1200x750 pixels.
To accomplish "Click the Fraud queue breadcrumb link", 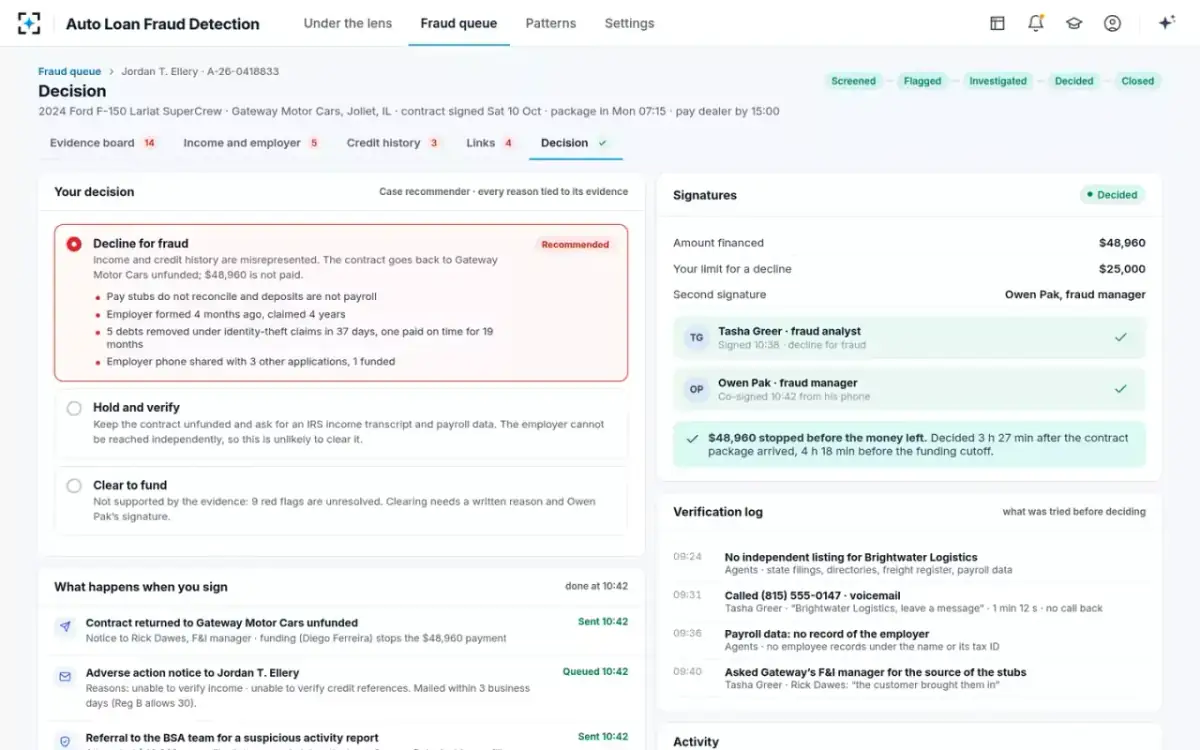I will coord(69,72).
